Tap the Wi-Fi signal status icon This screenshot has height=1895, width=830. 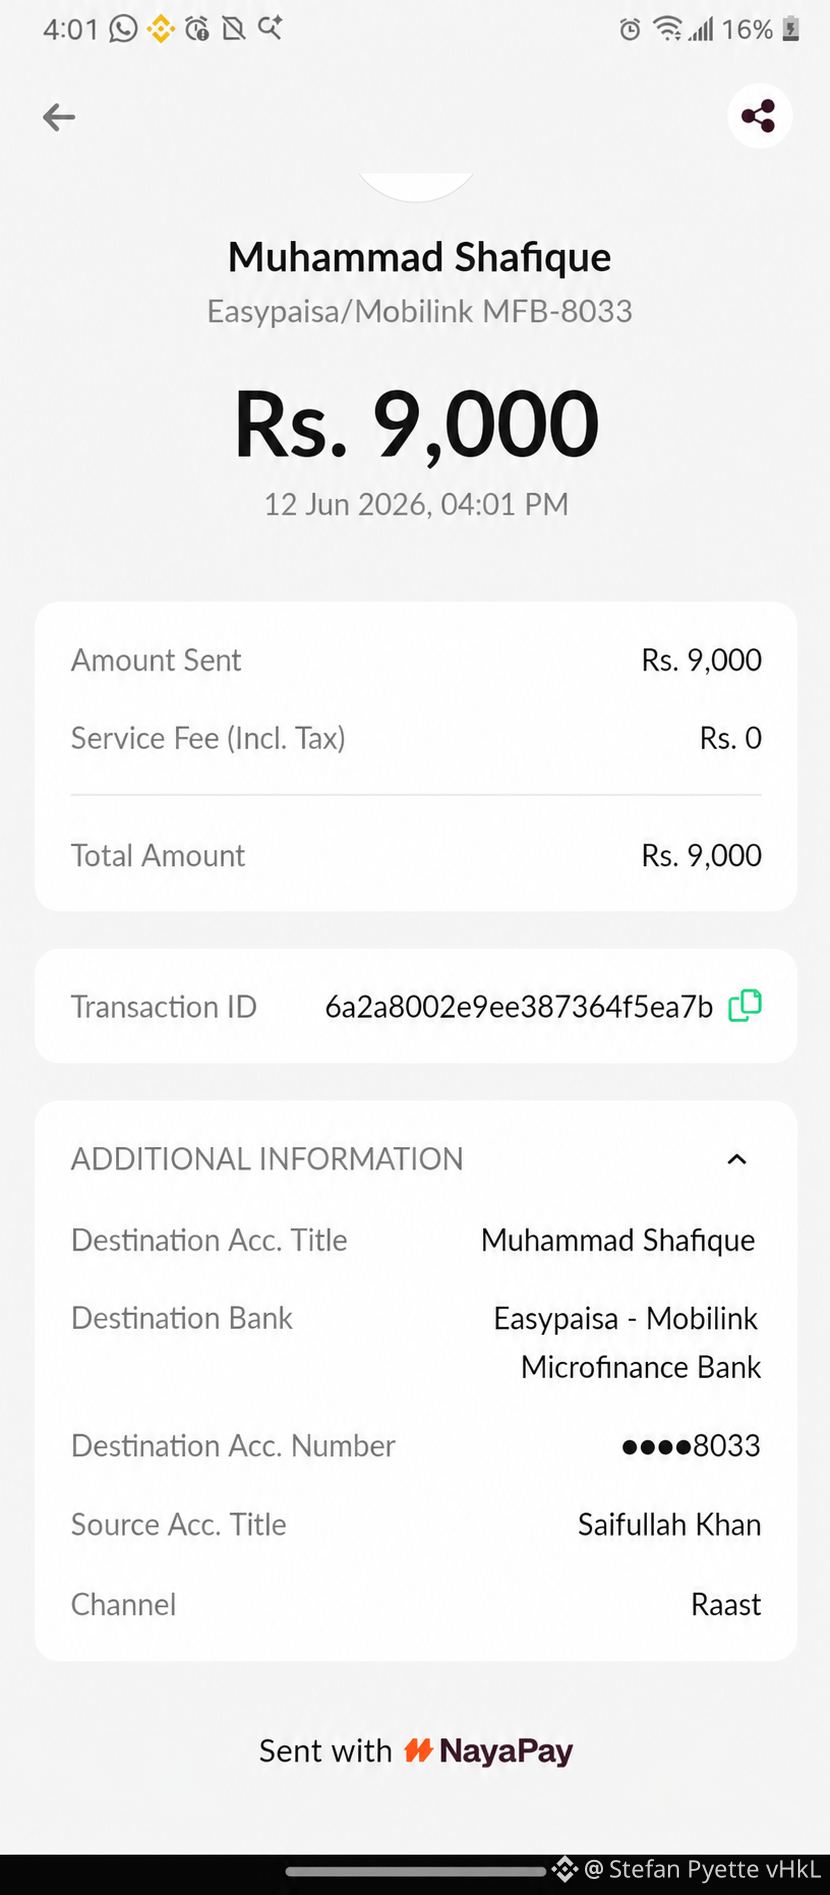[667, 29]
